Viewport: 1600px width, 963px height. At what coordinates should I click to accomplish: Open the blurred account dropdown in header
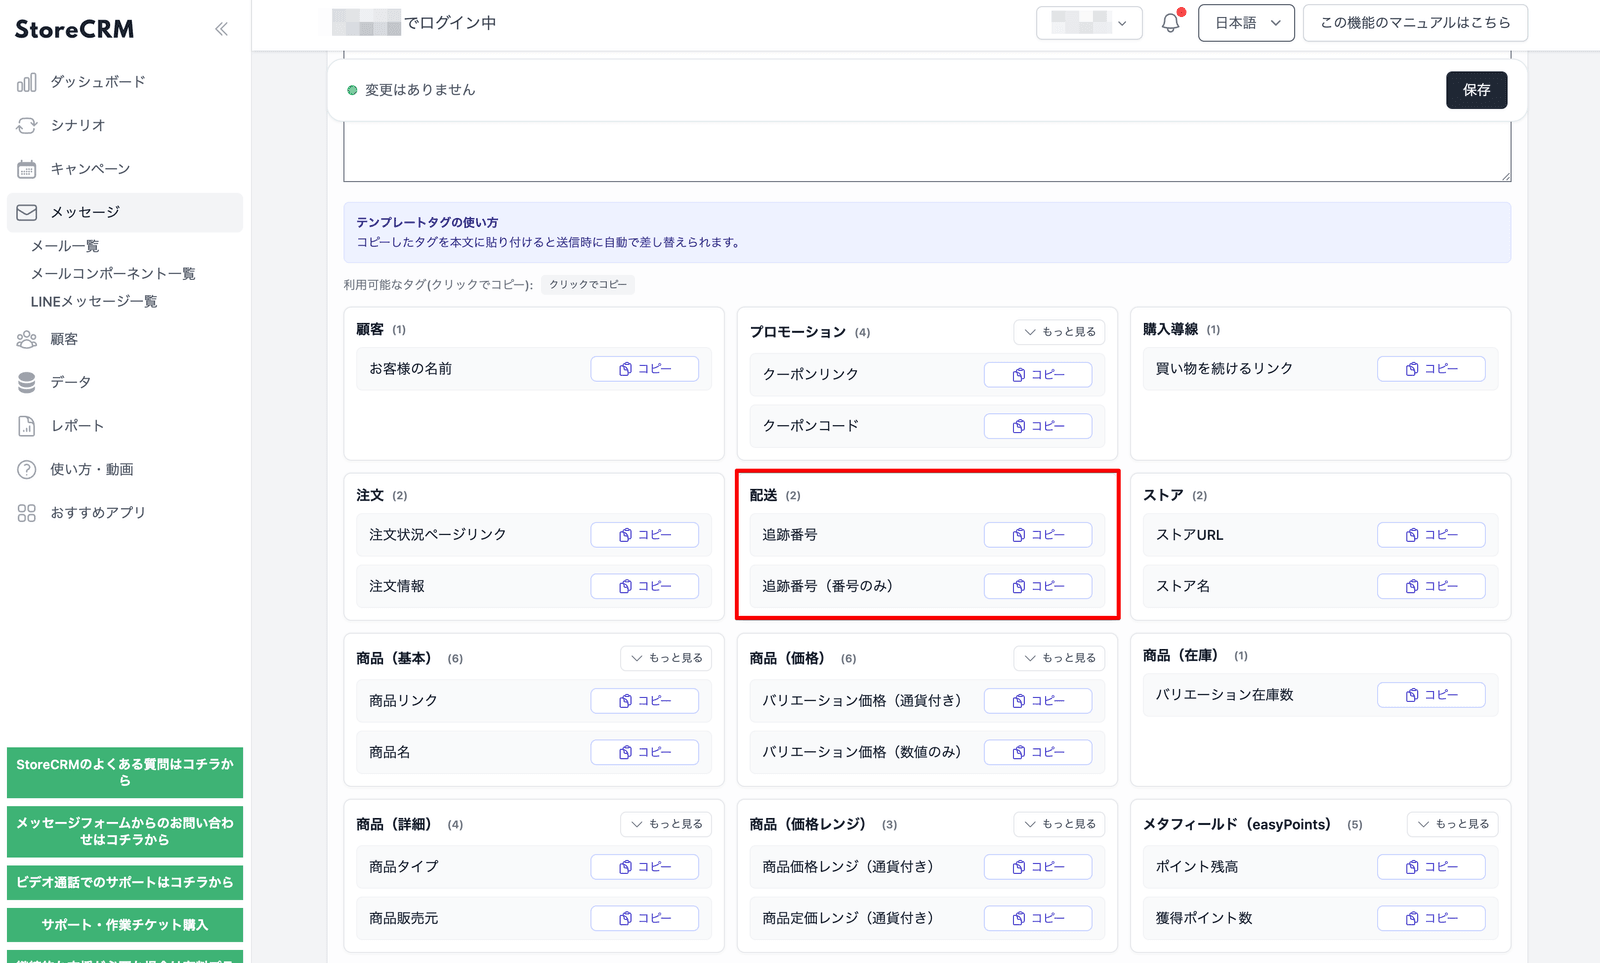click(1089, 23)
